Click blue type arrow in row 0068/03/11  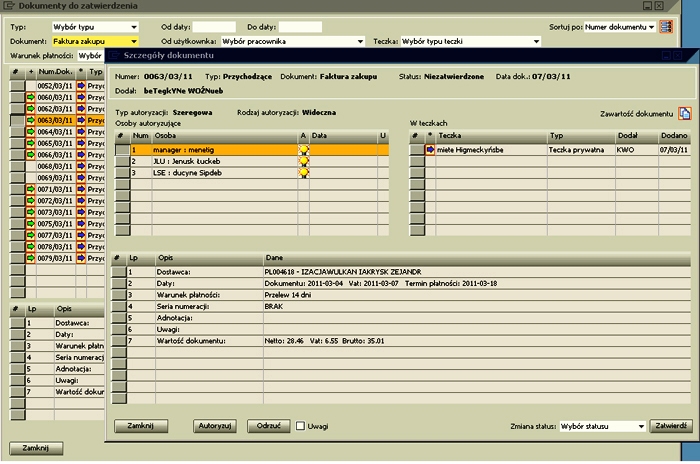tap(81, 166)
